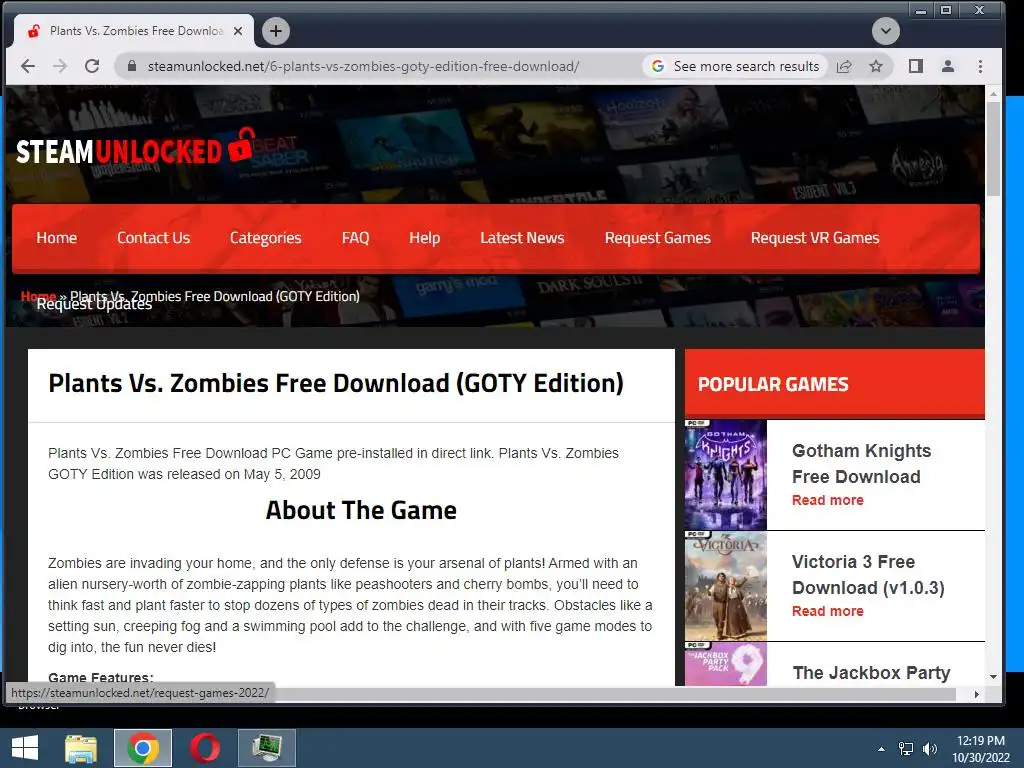
Task: Open the Request VR Games navigation item
Action: click(815, 238)
